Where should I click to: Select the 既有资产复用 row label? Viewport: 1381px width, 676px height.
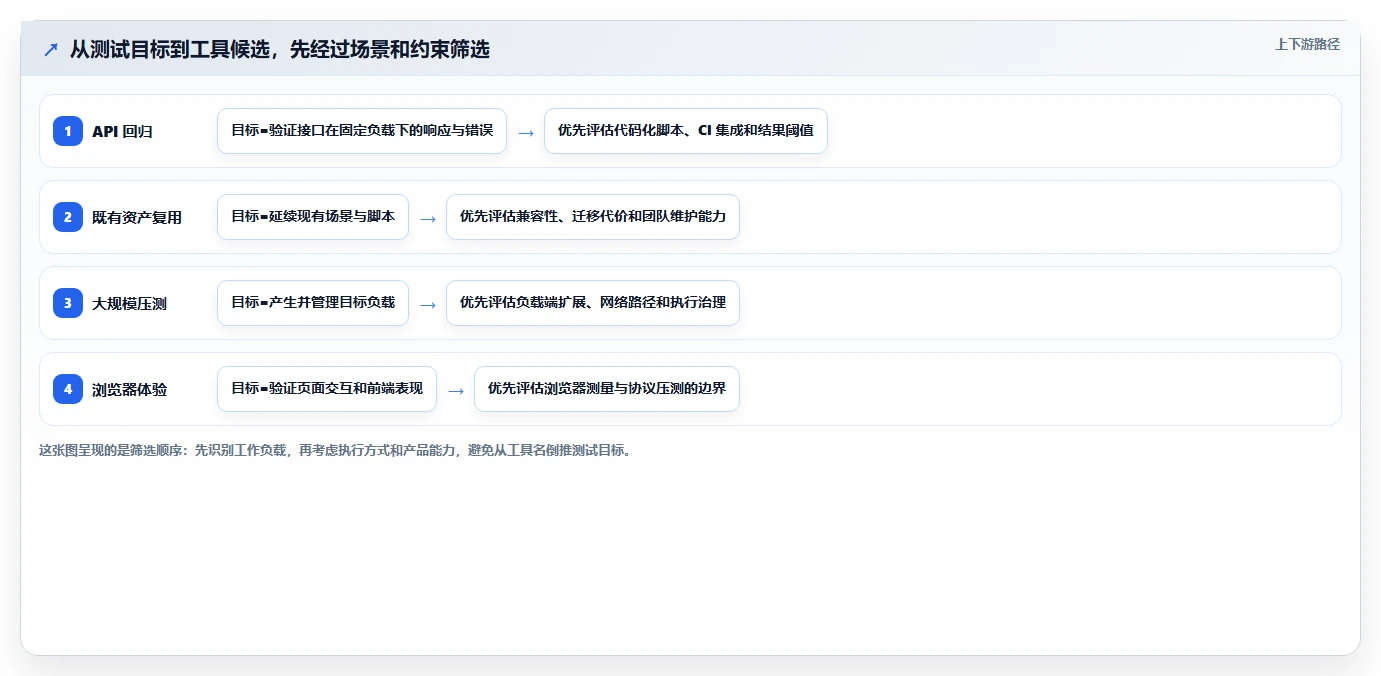pos(137,217)
